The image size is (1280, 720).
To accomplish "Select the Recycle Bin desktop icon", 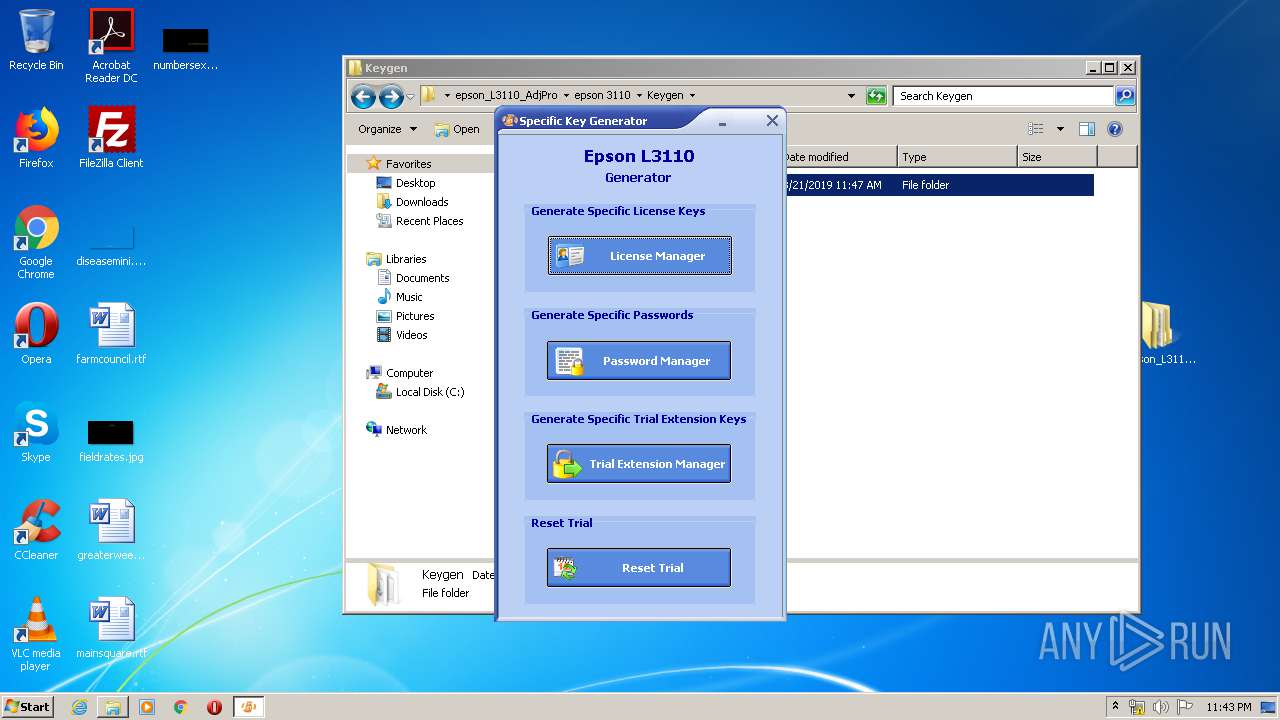I will pyautogui.click(x=36, y=40).
